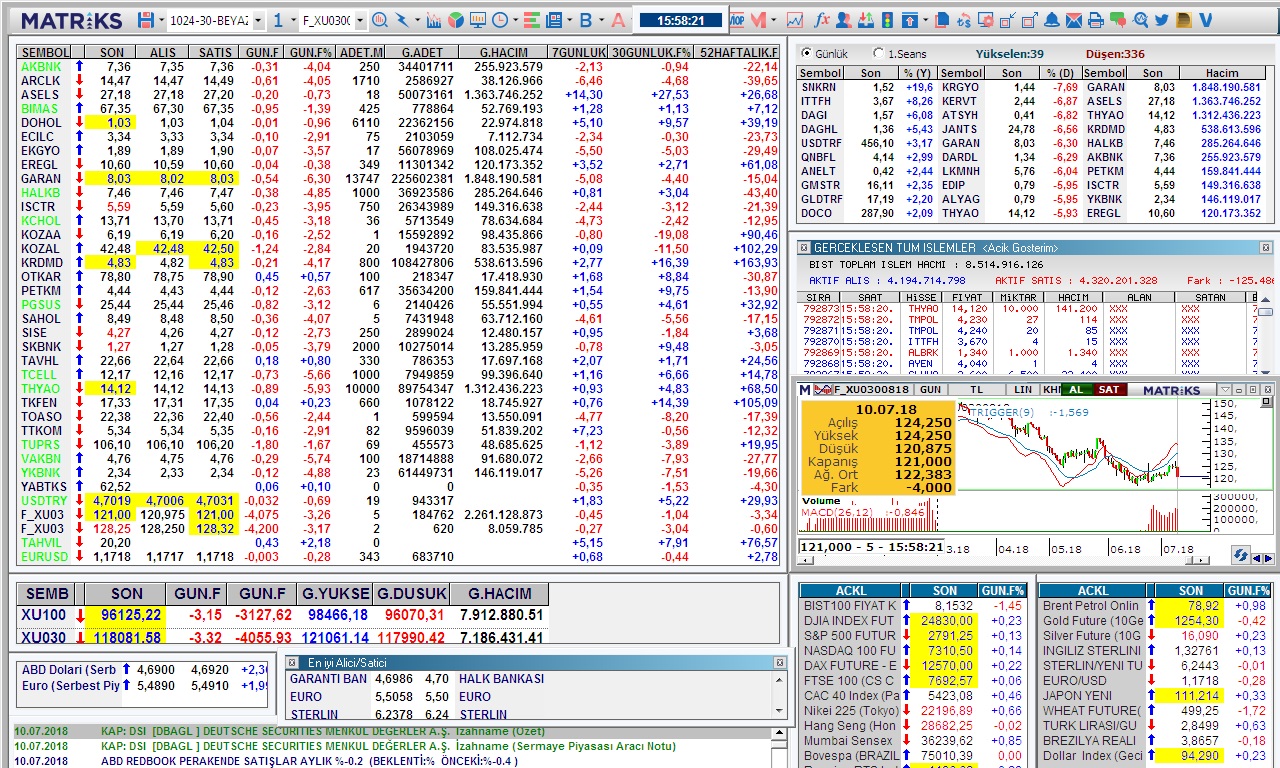This screenshot has height=768, width=1280.
Task: Click the refresh icon under the chart
Action: 1241,556
